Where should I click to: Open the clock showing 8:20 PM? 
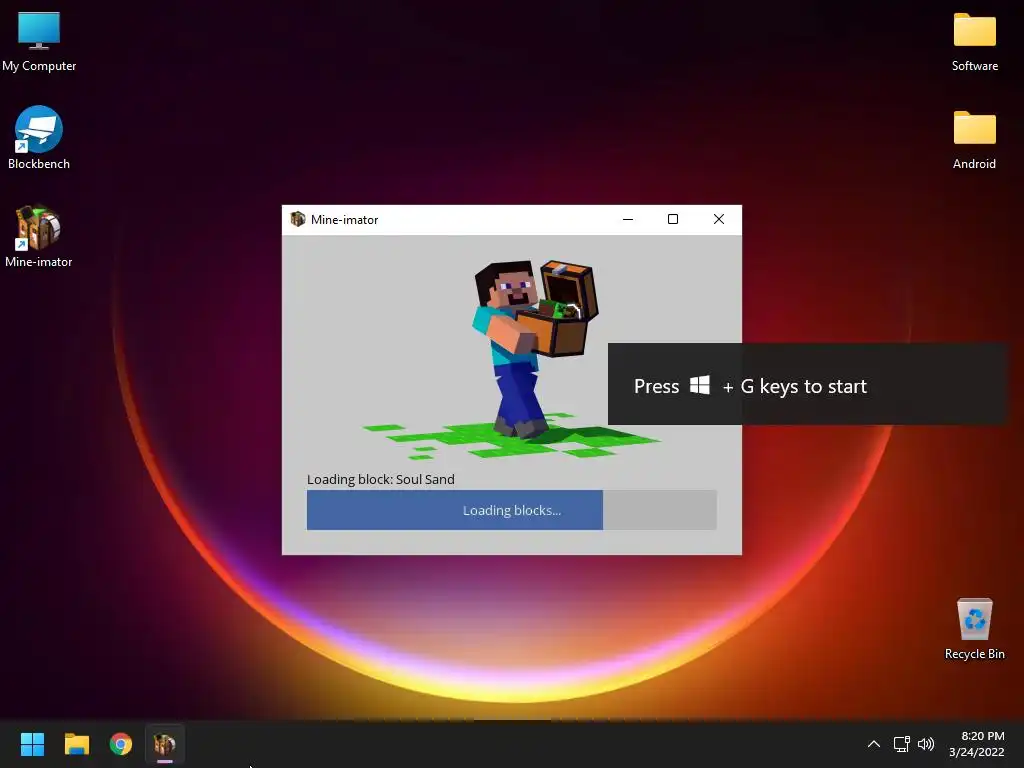pos(976,744)
